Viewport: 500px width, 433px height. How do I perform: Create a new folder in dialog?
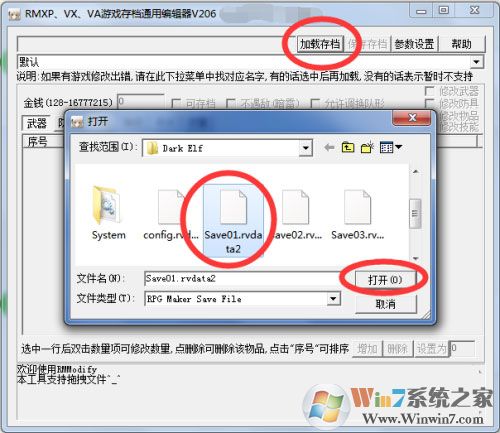367,147
